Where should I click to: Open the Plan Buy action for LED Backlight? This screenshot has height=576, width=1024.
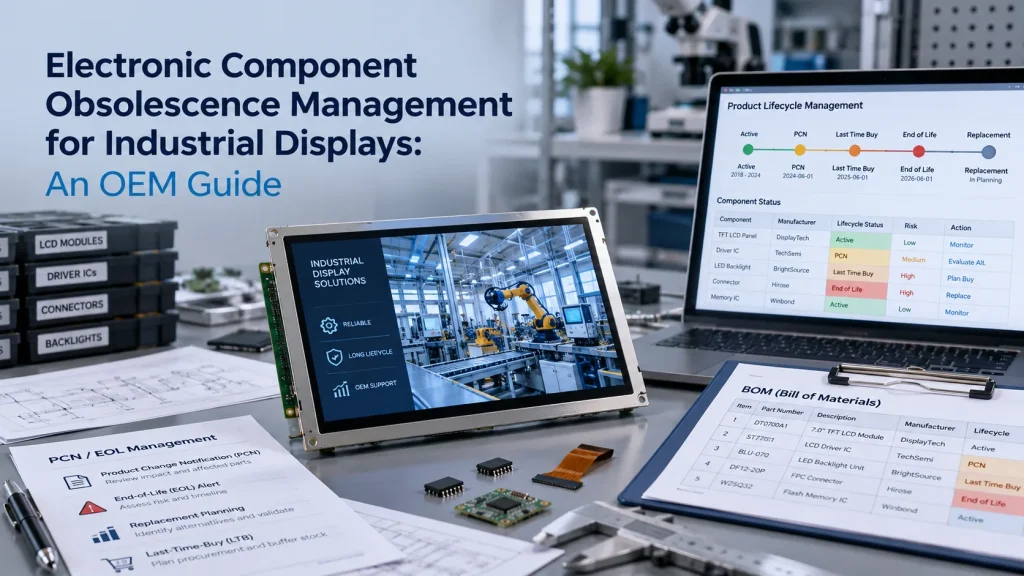(x=960, y=279)
